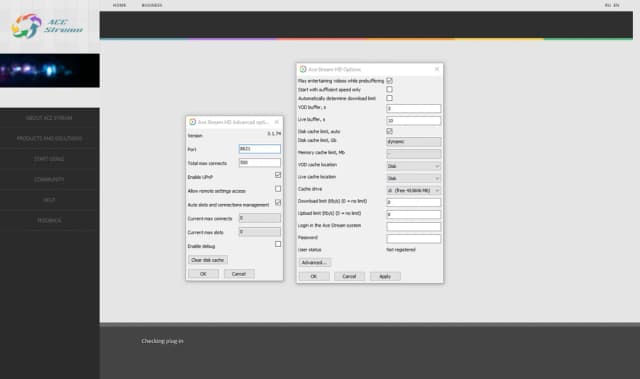The height and width of the screenshot is (379, 640).
Task: Close the Ace Stream HD Options dialog
Action: tap(437, 69)
